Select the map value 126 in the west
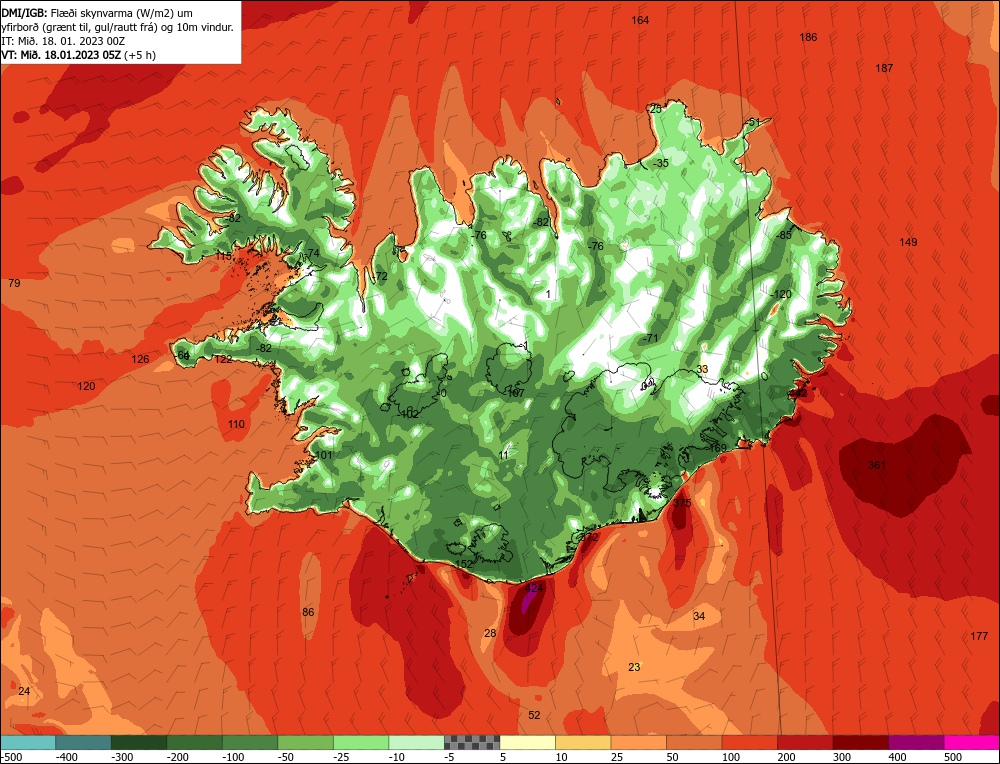 pos(140,359)
